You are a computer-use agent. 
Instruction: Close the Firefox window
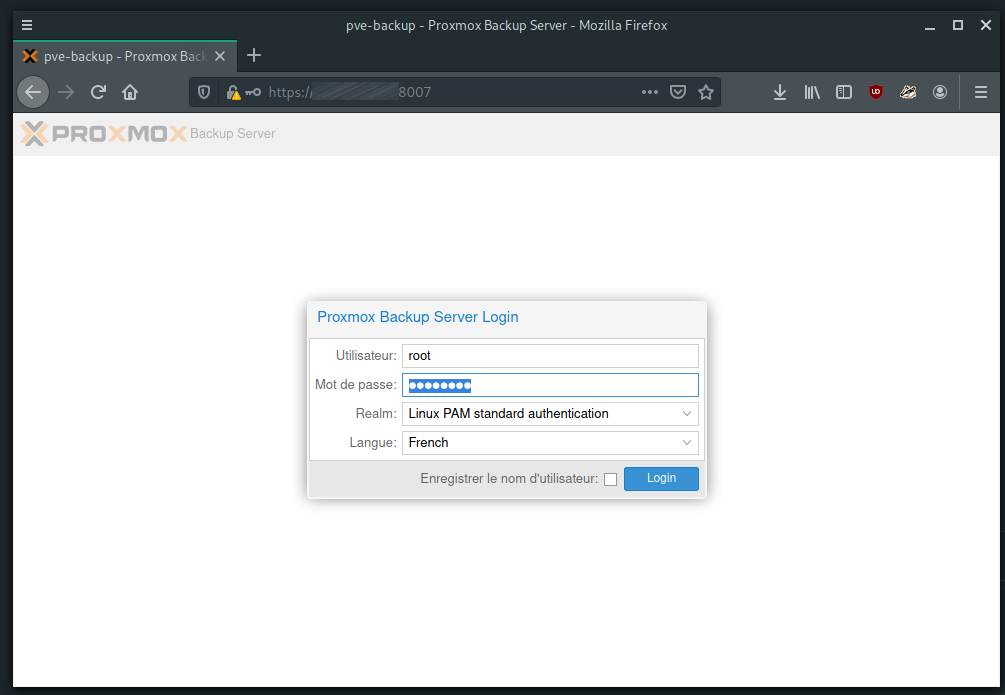coord(986,26)
